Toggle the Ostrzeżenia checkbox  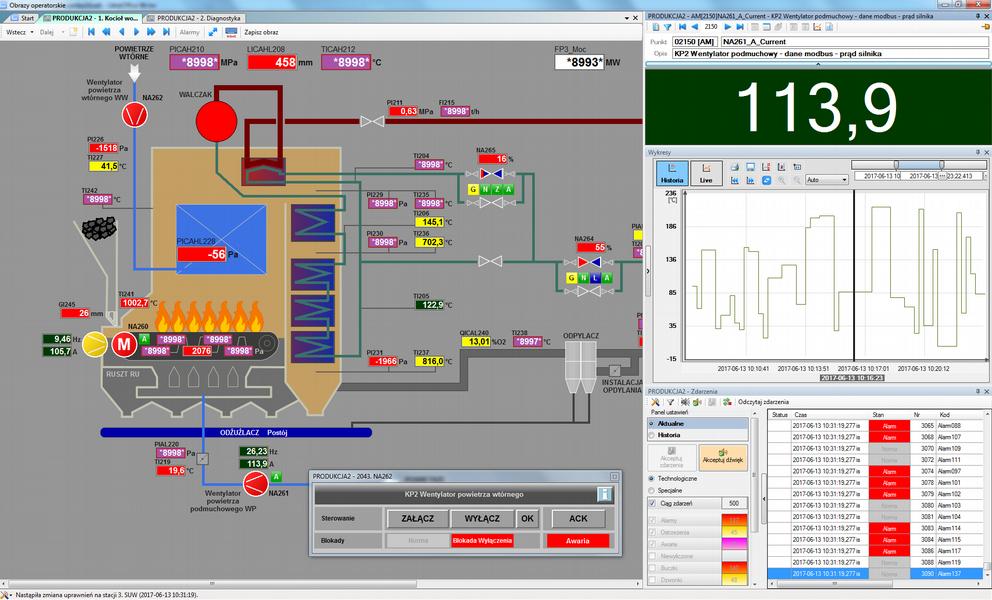click(653, 533)
